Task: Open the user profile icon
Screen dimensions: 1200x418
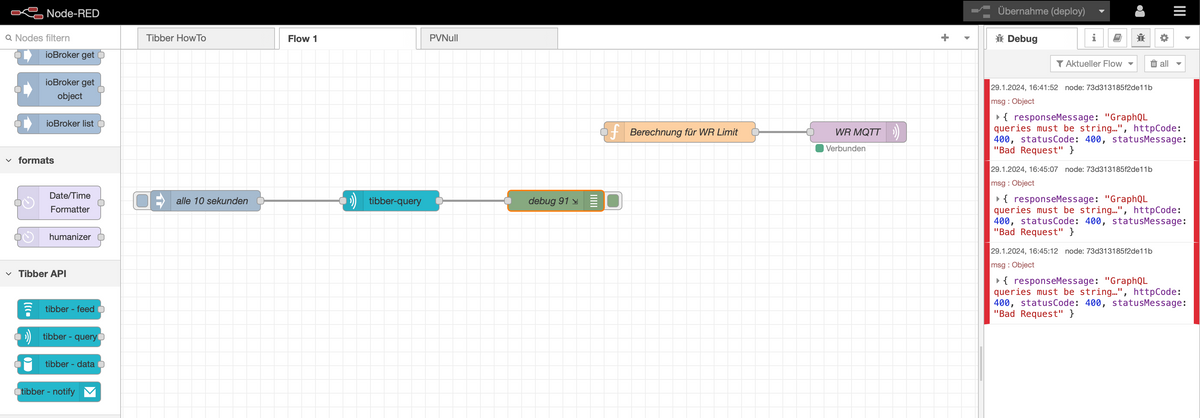Action: pyautogui.click(x=1140, y=11)
